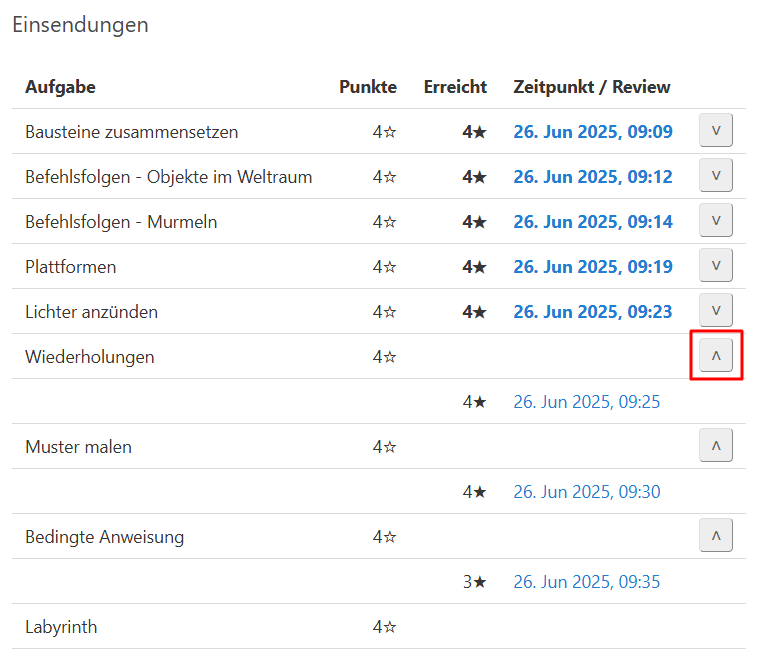The image size is (764, 661).
Task: Click the Einsendungen heading
Action: (x=80, y=25)
